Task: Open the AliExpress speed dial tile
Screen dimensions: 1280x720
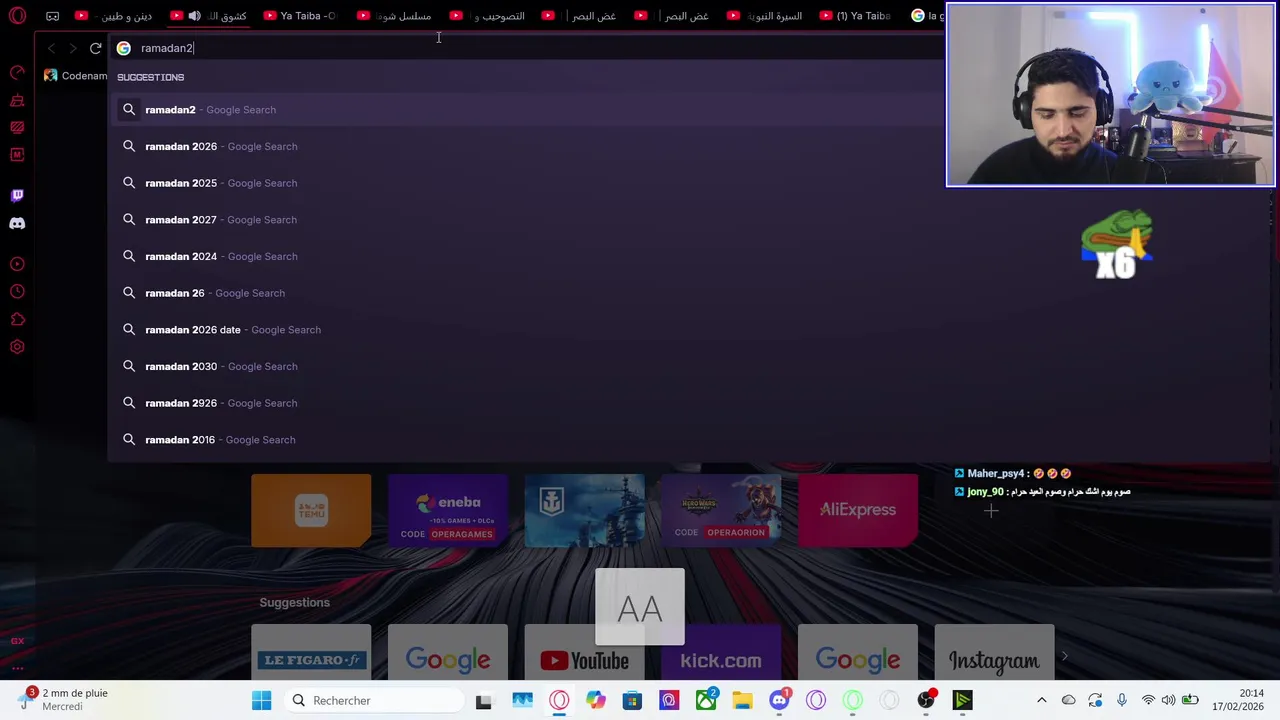Action: (858, 511)
